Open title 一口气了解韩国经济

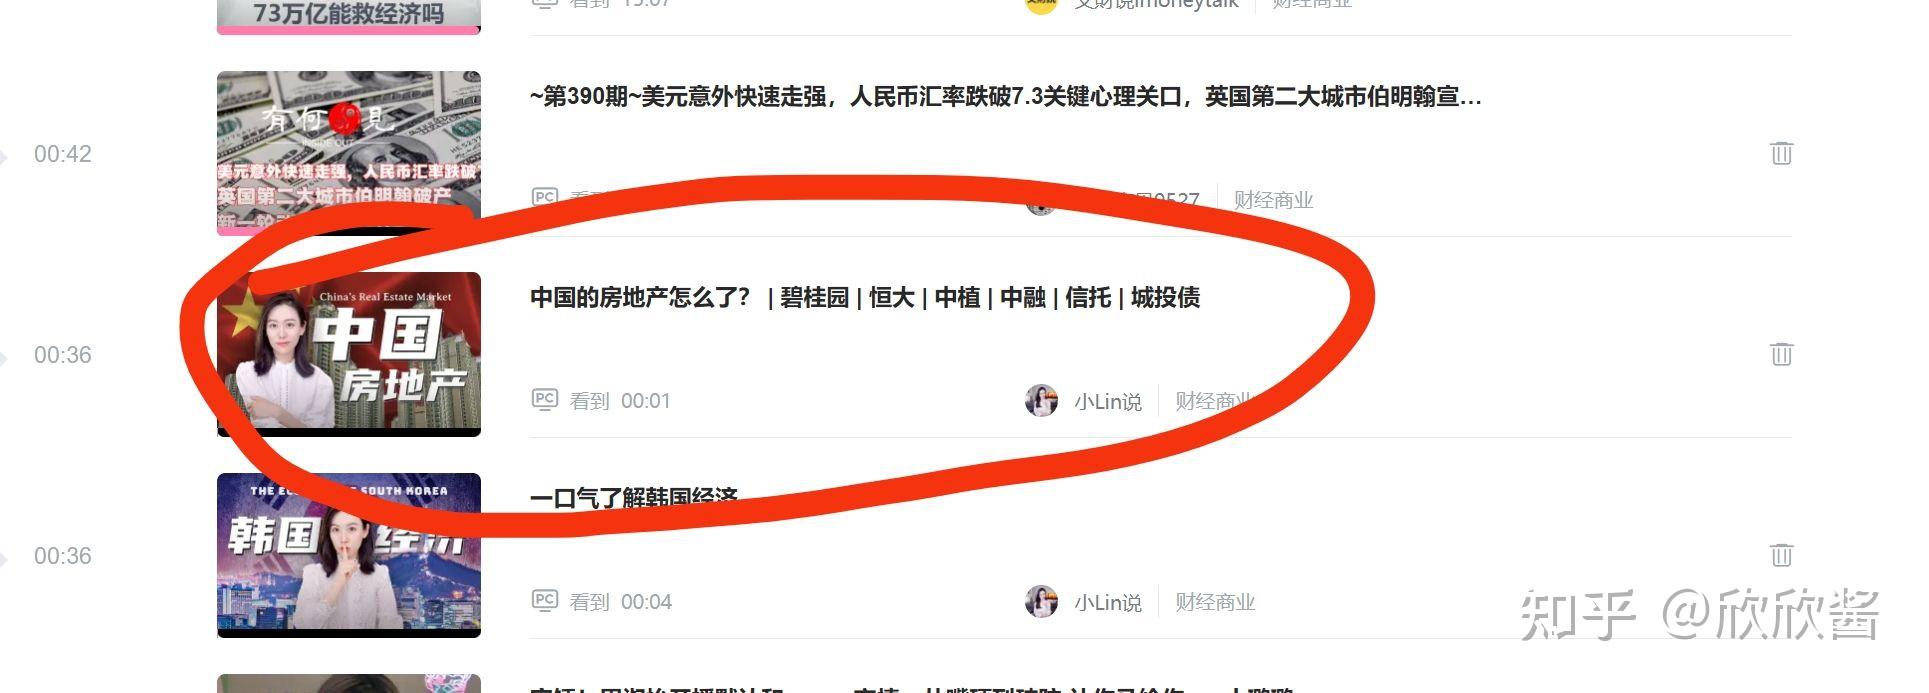point(634,497)
